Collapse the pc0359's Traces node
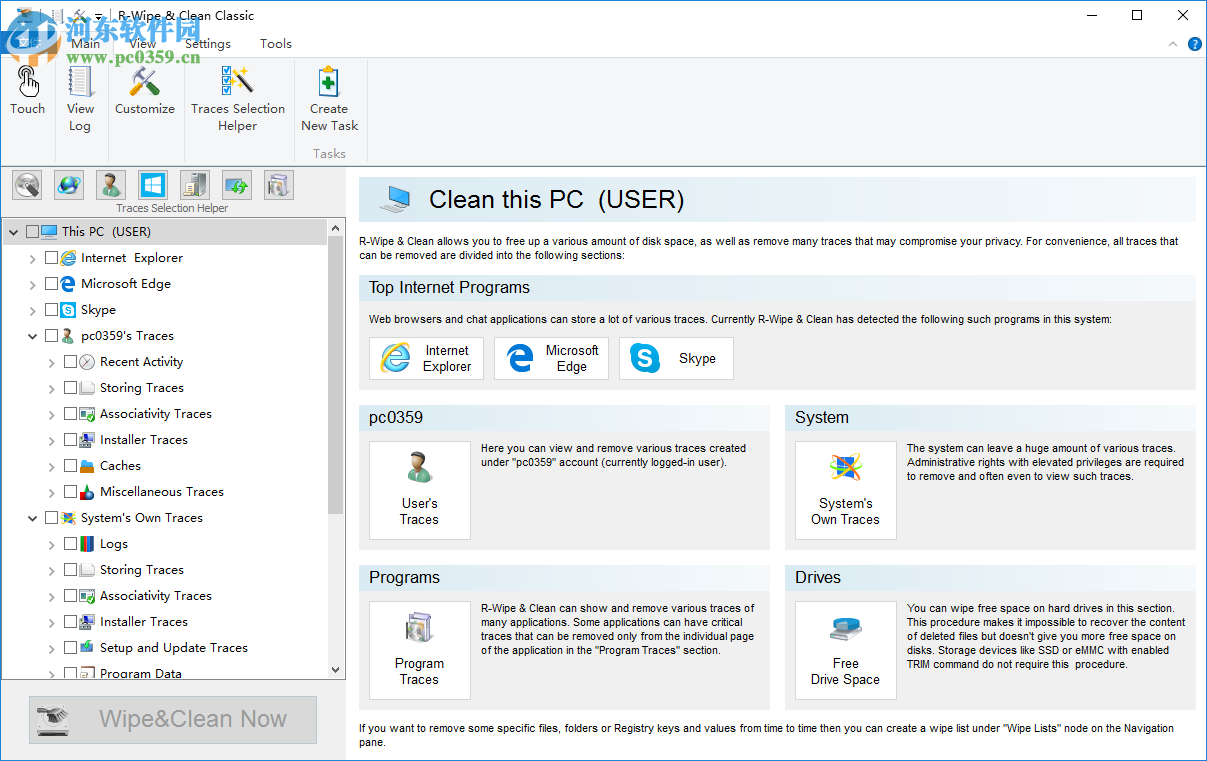Viewport: 1207px width, 761px height. 33,336
